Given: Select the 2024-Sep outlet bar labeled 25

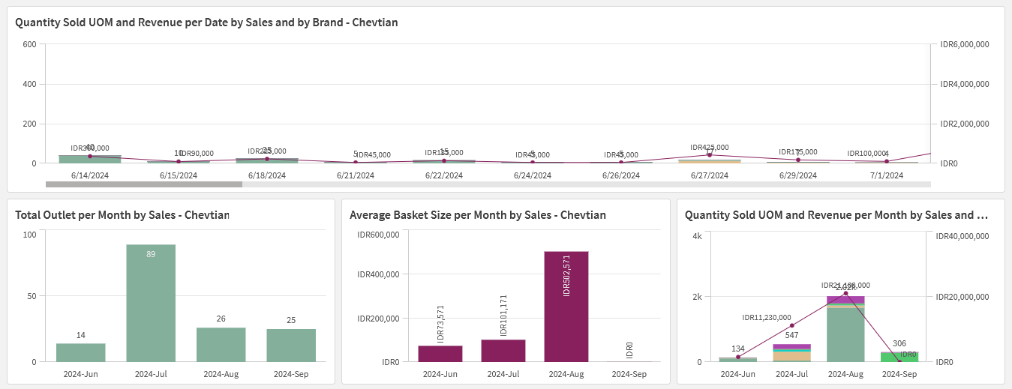Looking at the screenshot, I should 291,345.
